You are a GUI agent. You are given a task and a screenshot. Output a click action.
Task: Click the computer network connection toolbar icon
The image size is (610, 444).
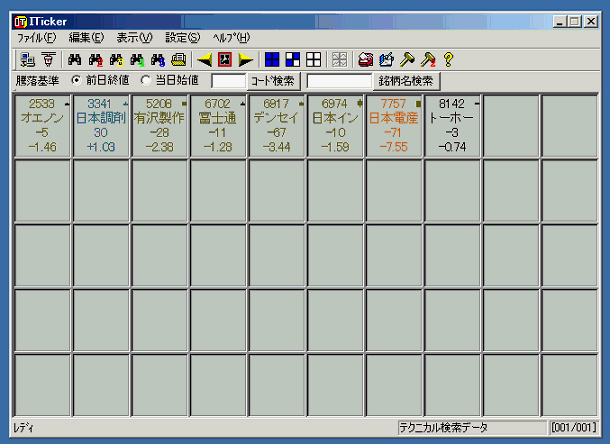27,60
